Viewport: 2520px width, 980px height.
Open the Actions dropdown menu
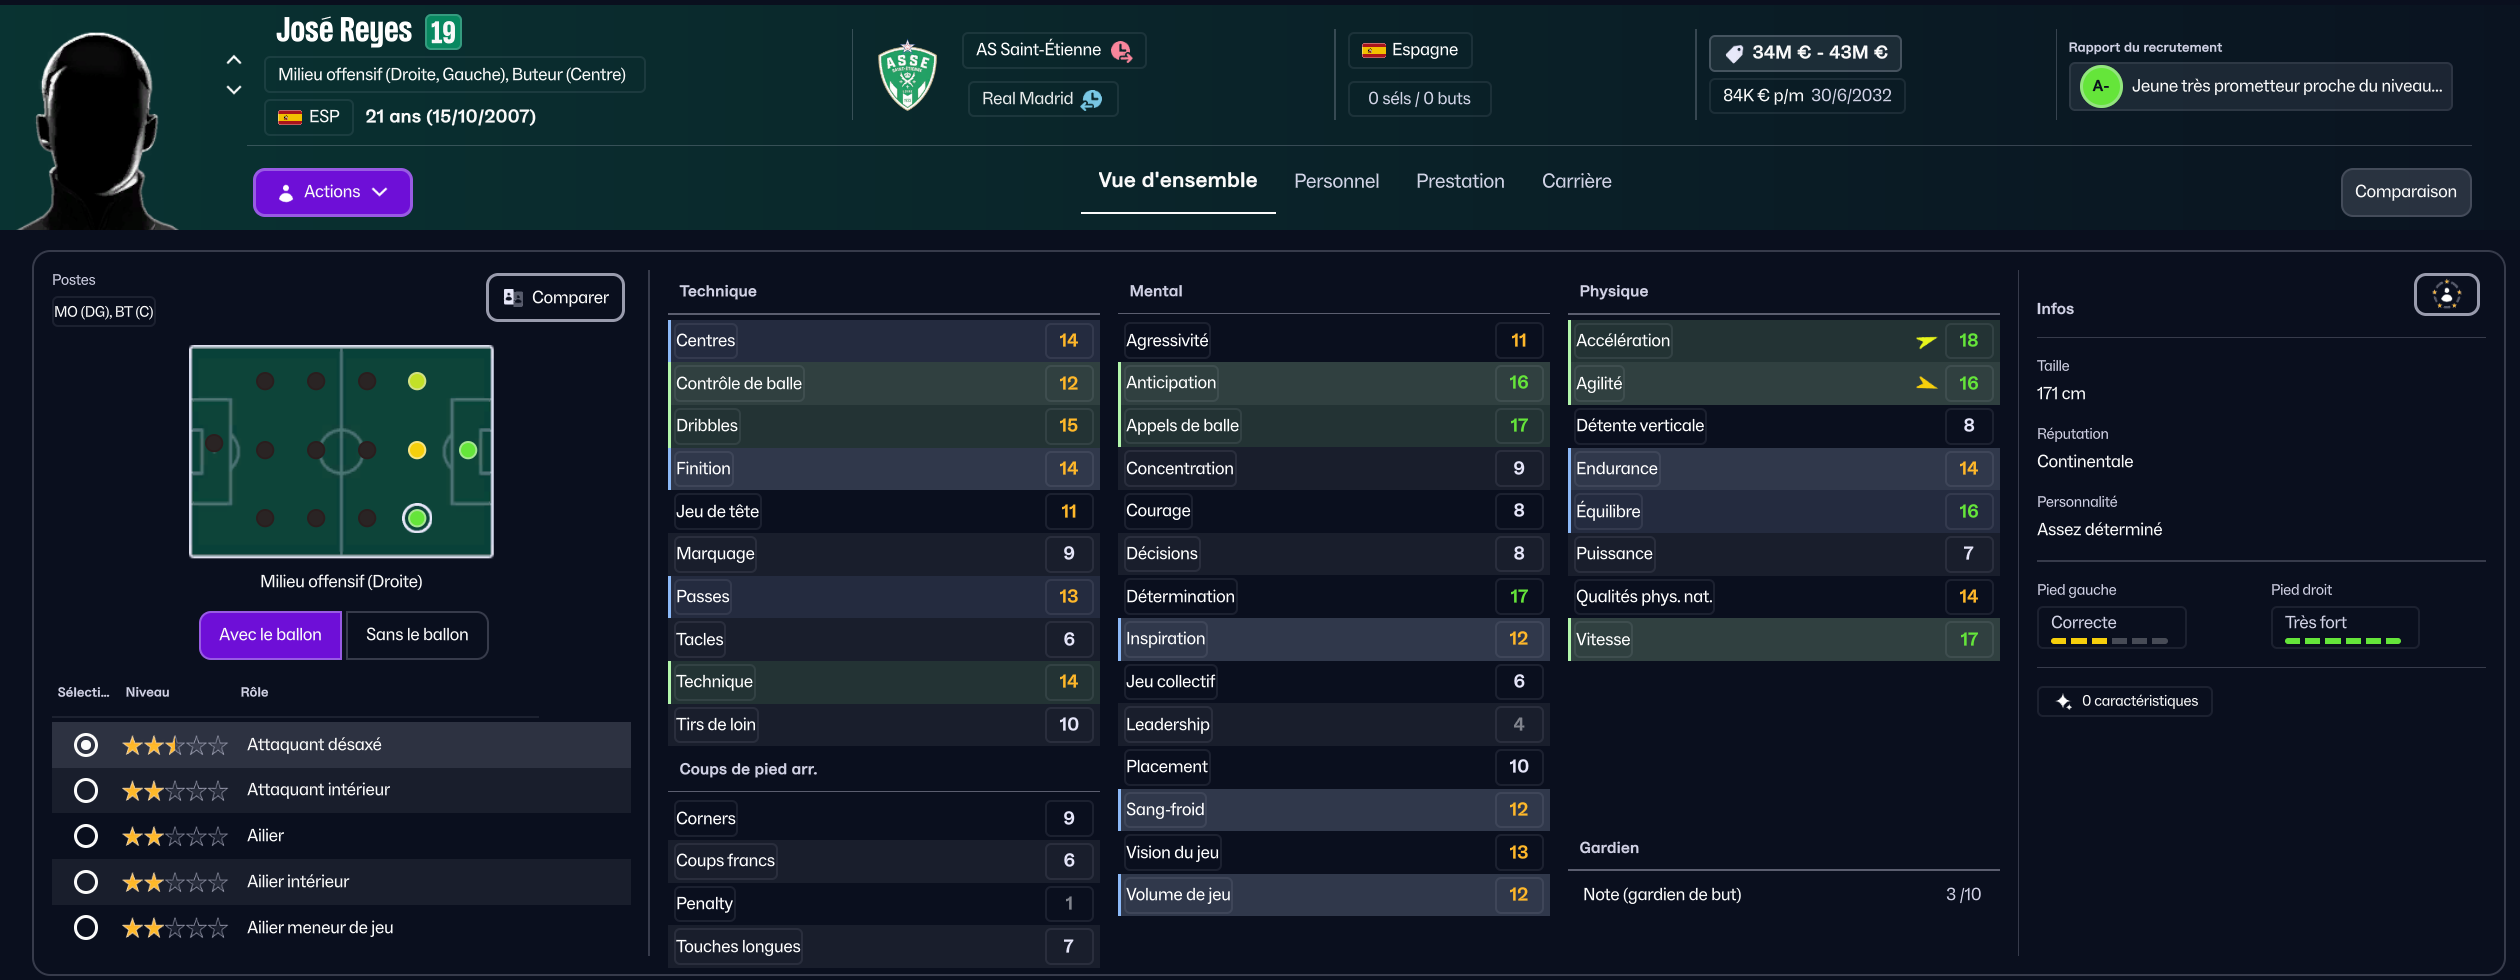pyautogui.click(x=332, y=192)
